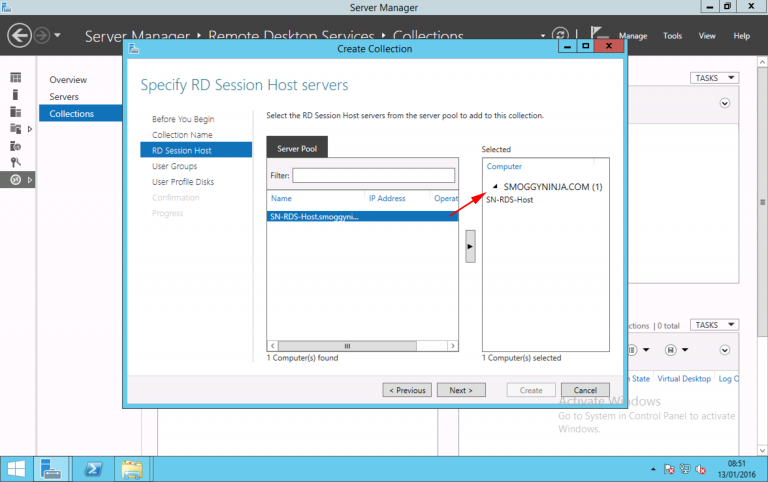Collapse the lower panel with chevron

tap(724, 350)
